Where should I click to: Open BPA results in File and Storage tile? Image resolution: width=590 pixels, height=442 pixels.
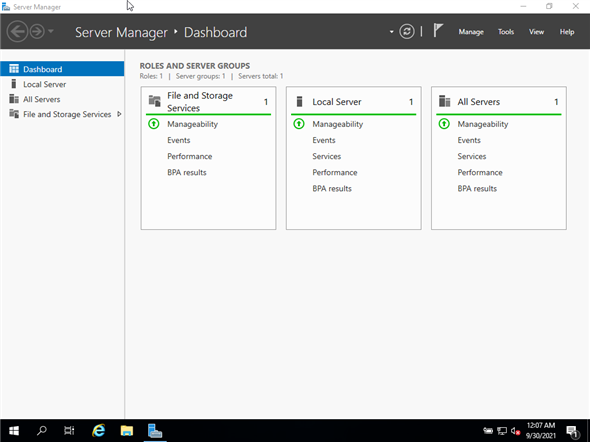187,172
